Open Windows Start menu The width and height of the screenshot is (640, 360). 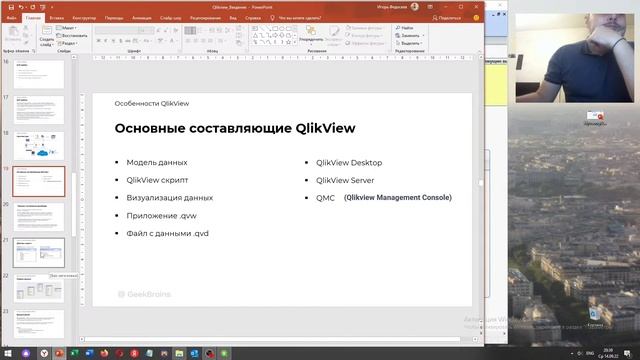[x=8, y=353]
